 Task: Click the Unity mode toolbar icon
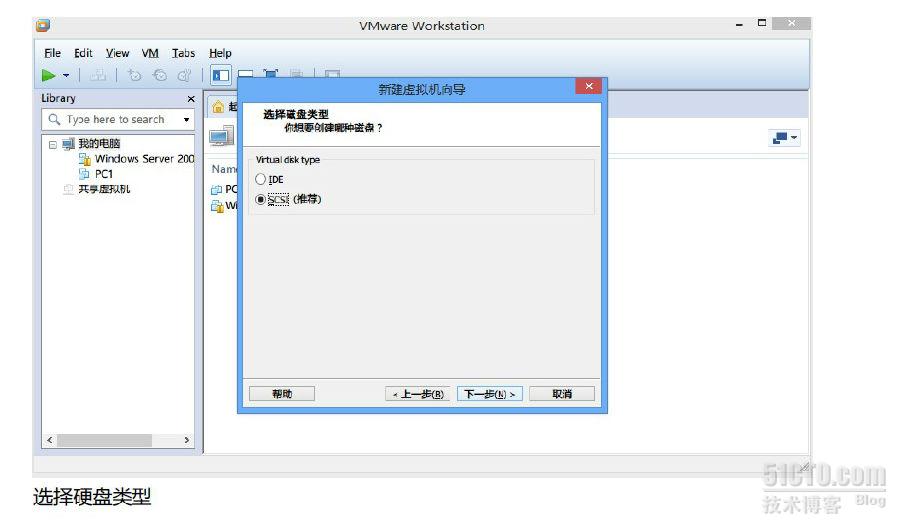tap(296, 73)
